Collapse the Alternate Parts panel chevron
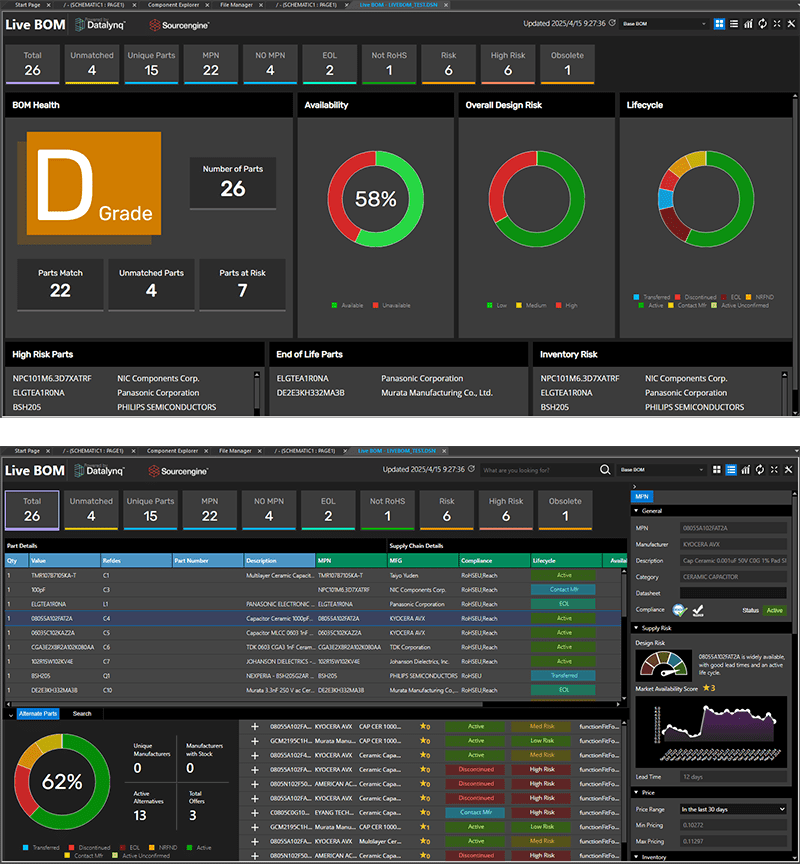This screenshot has width=800, height=864. pos(10,714)
